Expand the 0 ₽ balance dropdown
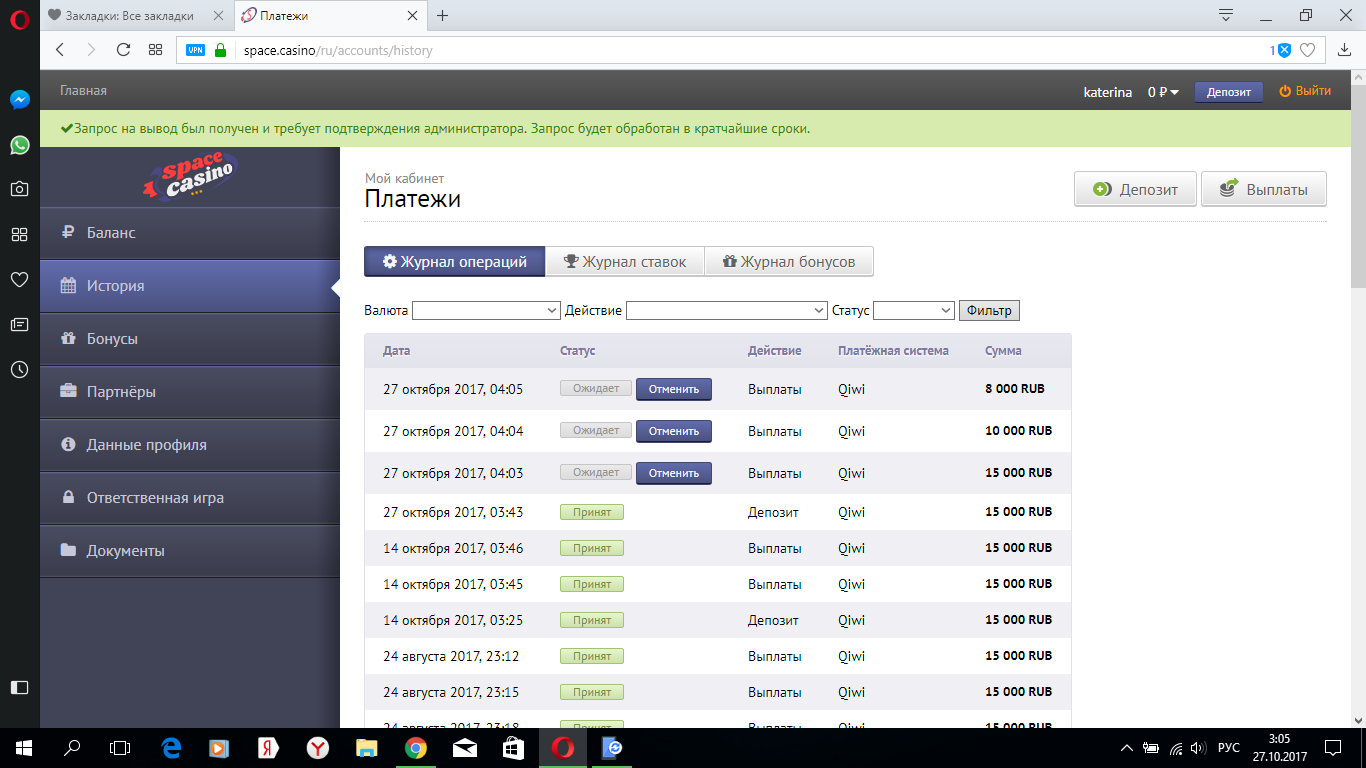 click(x=1164, y=92)
